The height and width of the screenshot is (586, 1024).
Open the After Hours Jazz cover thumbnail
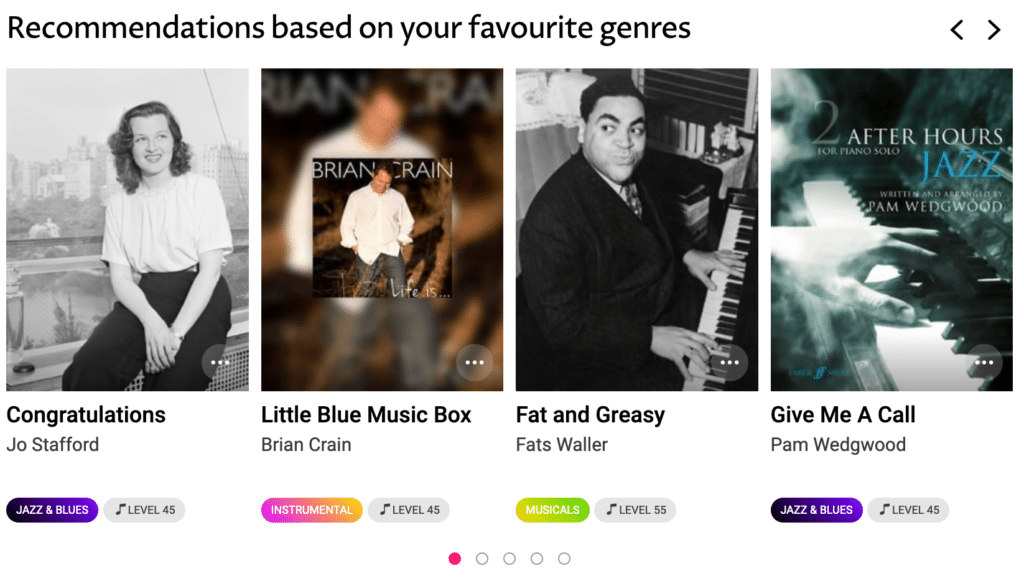[x=891, y=229]
